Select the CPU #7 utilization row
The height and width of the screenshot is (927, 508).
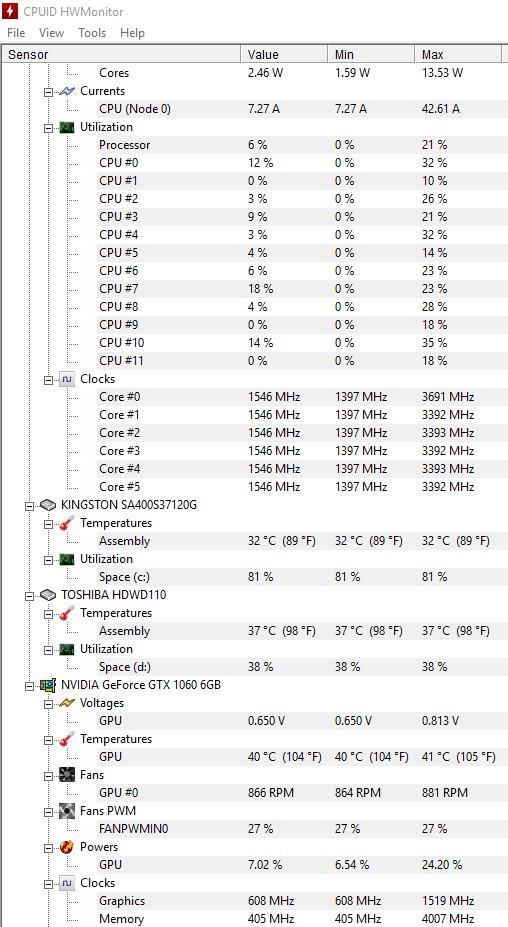pos(254,289)
